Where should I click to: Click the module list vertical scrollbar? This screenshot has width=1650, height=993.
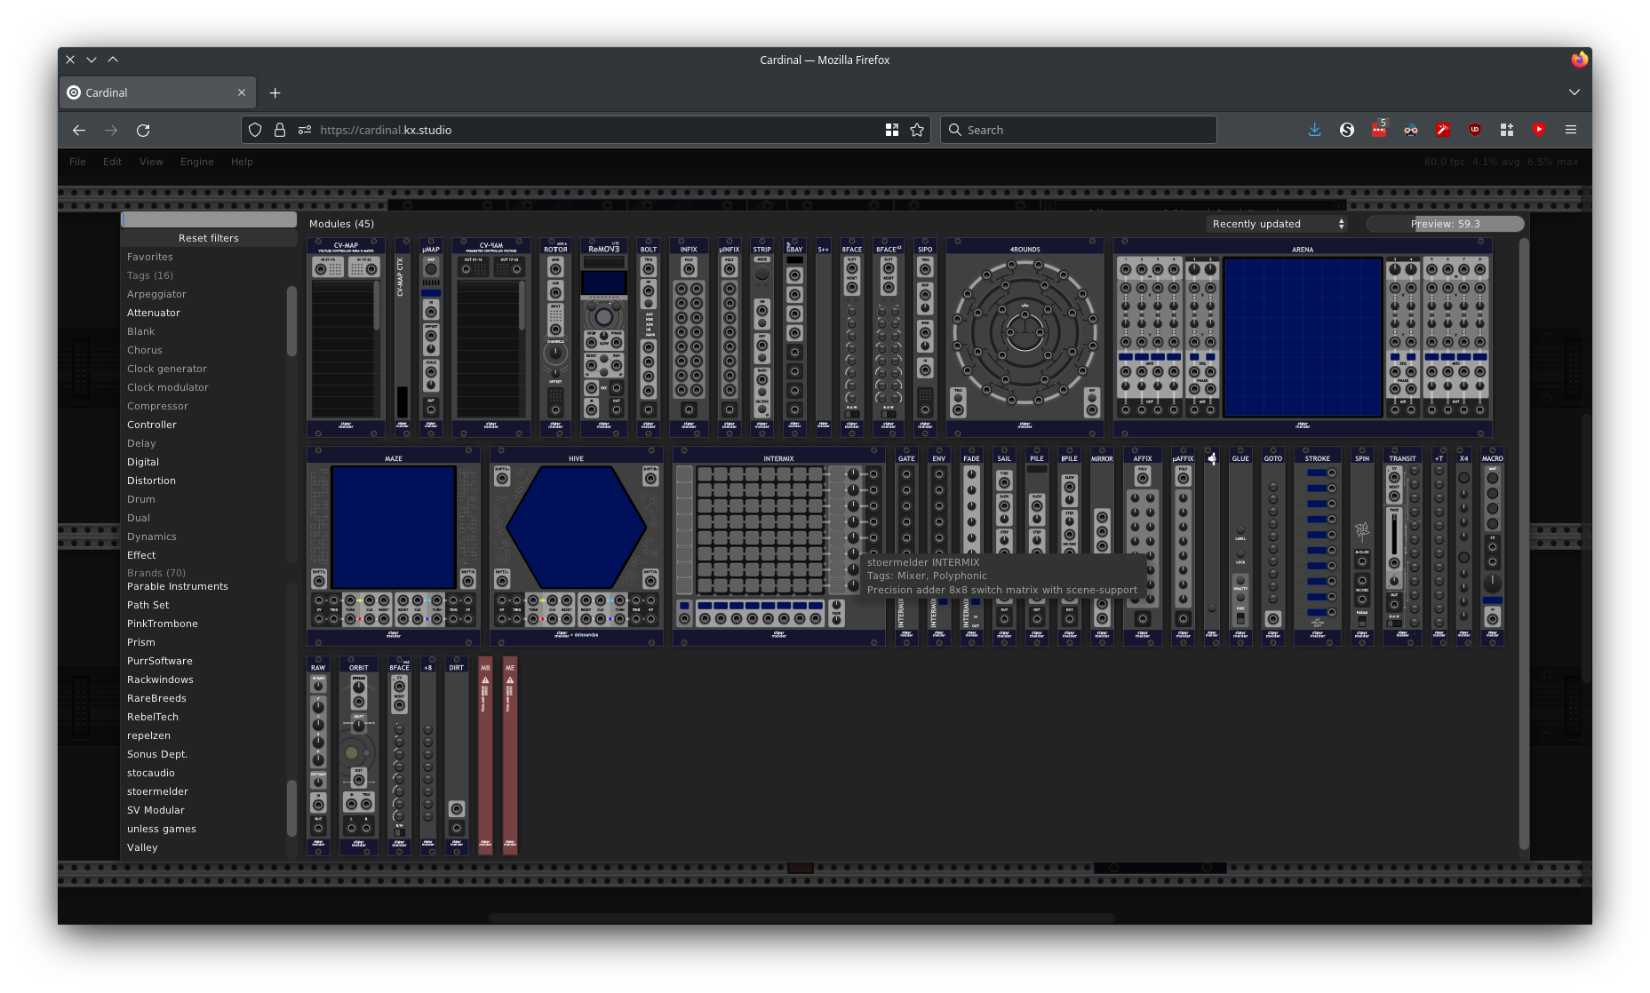click(1524, 544)
